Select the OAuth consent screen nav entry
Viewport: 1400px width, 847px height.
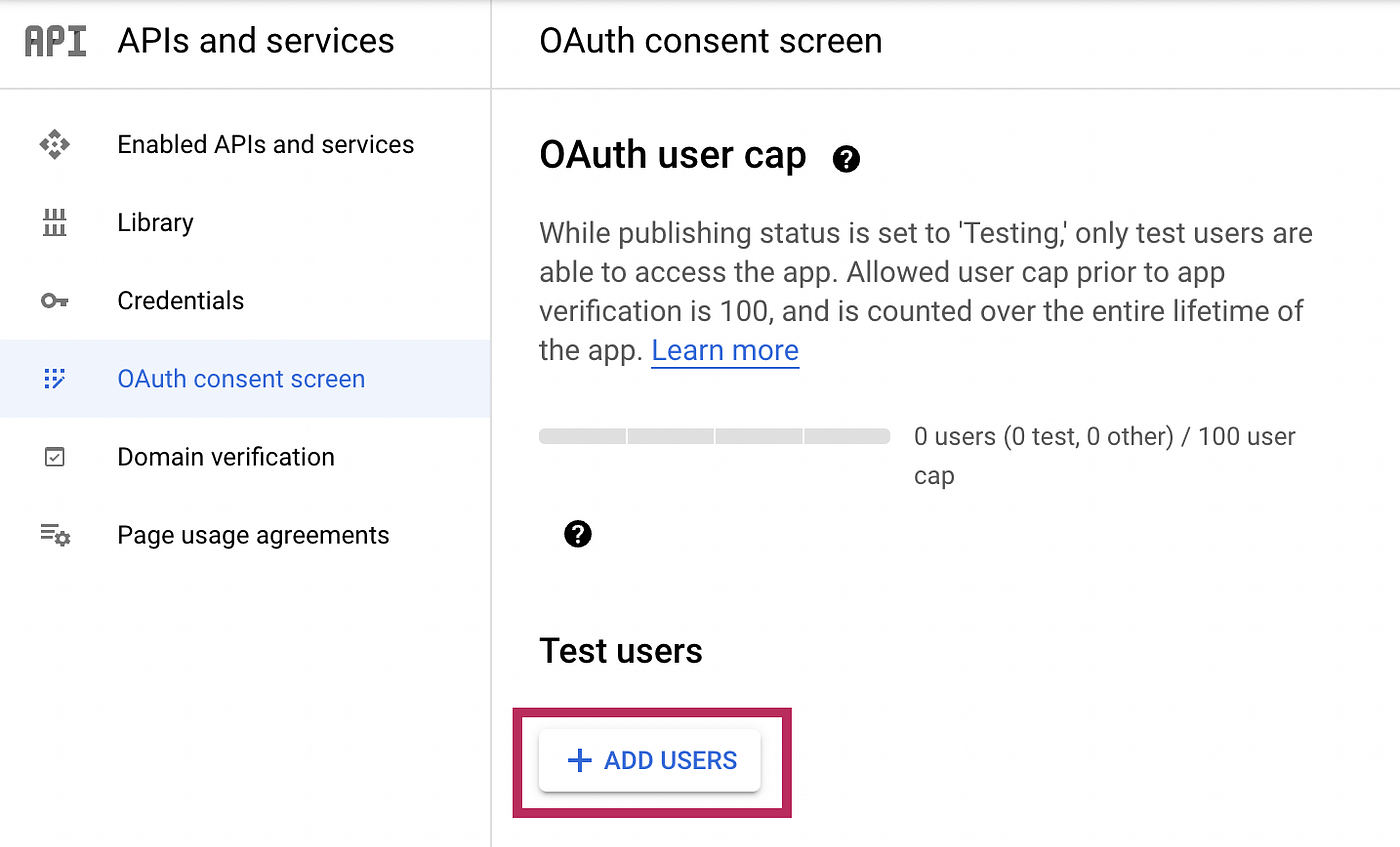(x=241, y=378)
